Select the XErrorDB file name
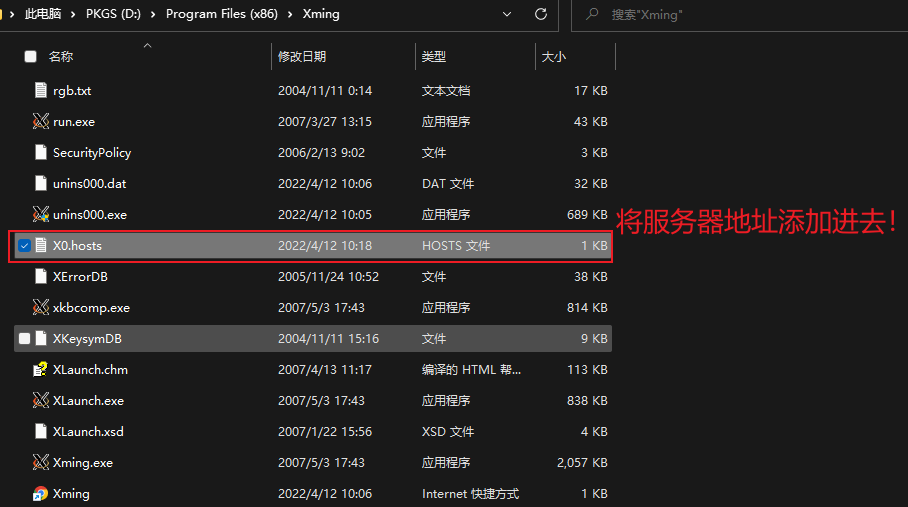Viewport: 908px width, 507px height. [x=80, y=276]
